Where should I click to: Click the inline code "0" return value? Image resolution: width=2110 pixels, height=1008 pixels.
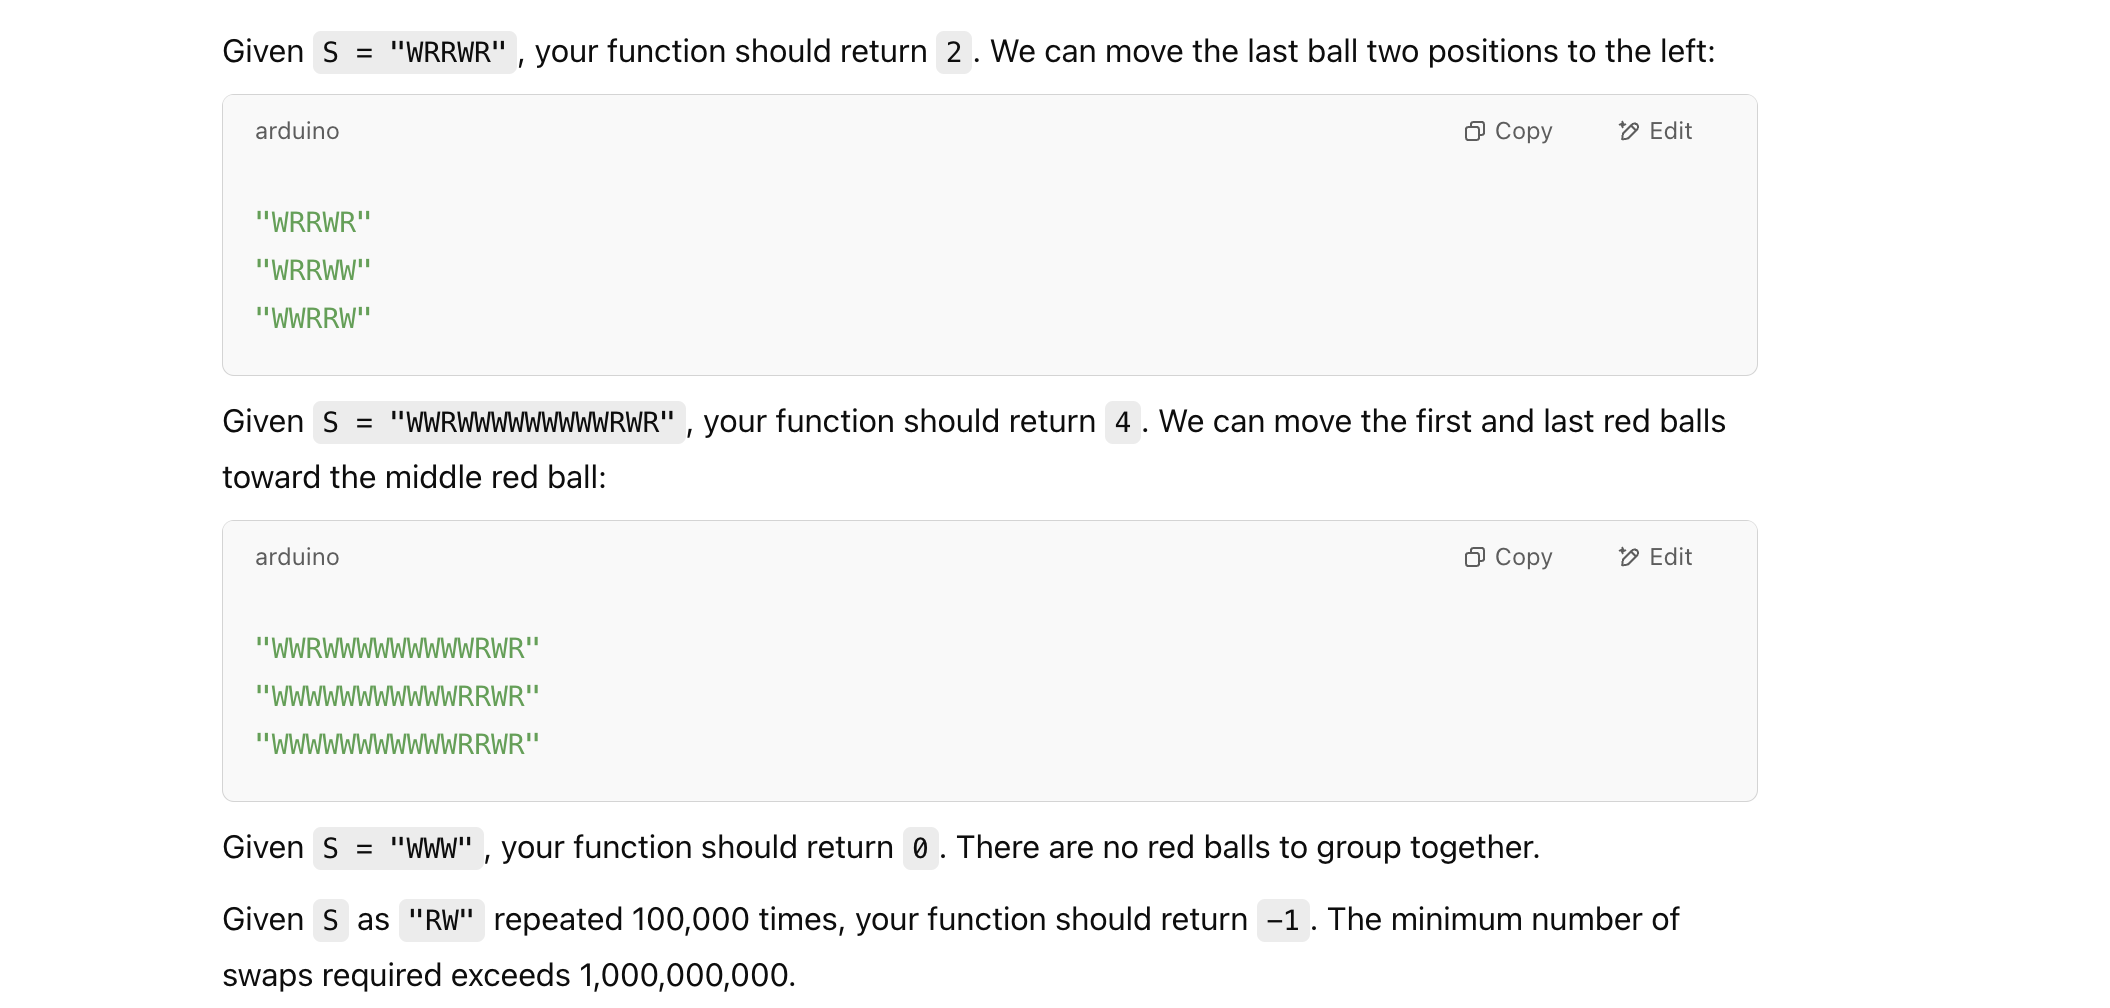coord(920,847)
